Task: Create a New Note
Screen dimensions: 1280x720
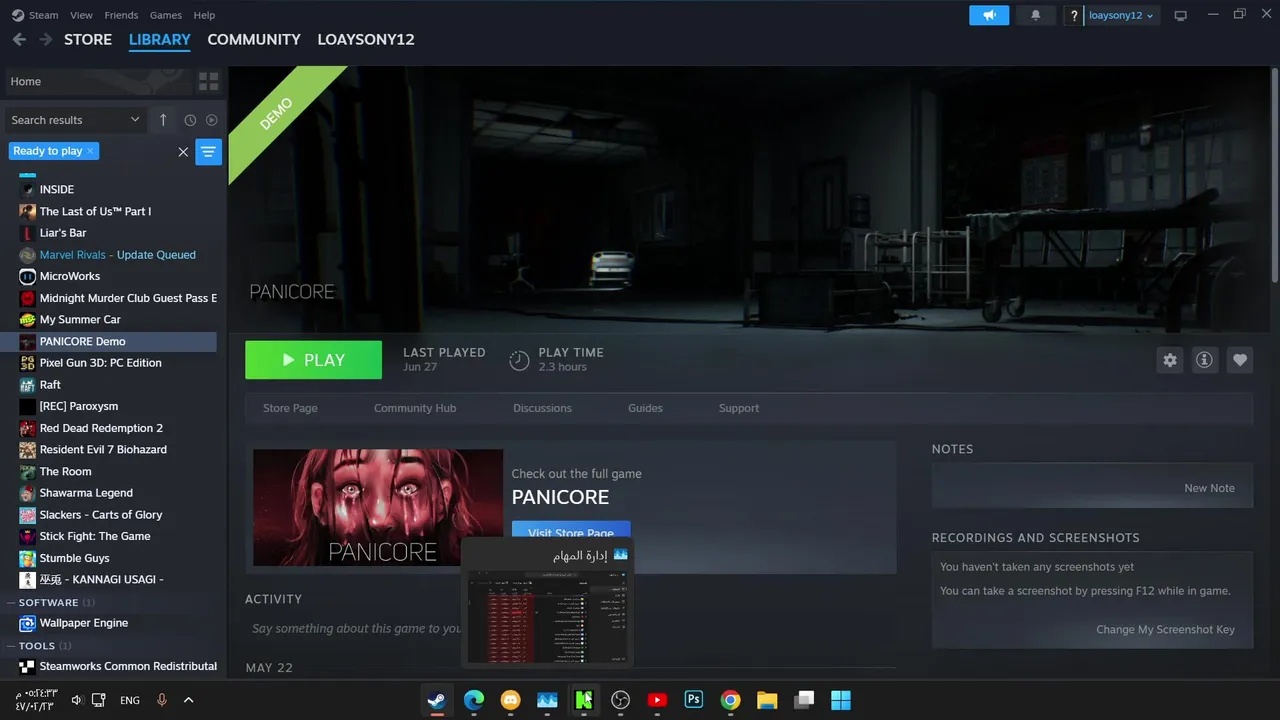Action: 1209,488
